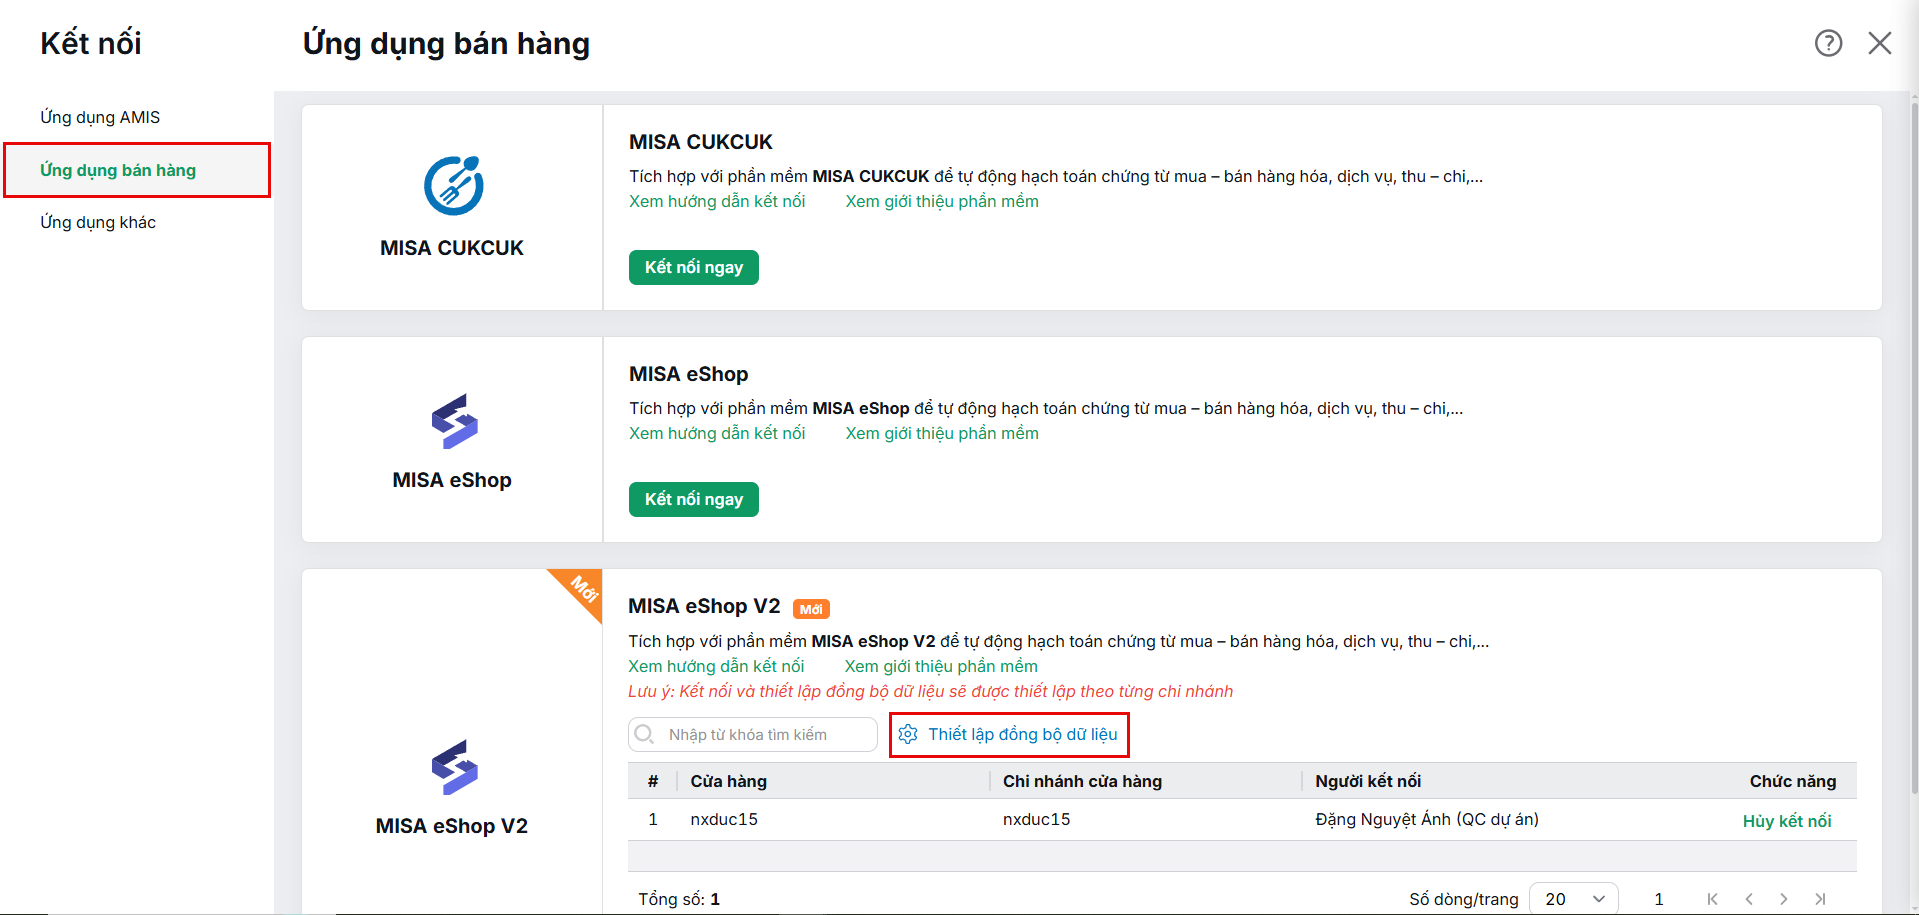Click Hủy kết nối for nxduc15
Viewport: 1919px width, 915px height.
point(1787,821)
